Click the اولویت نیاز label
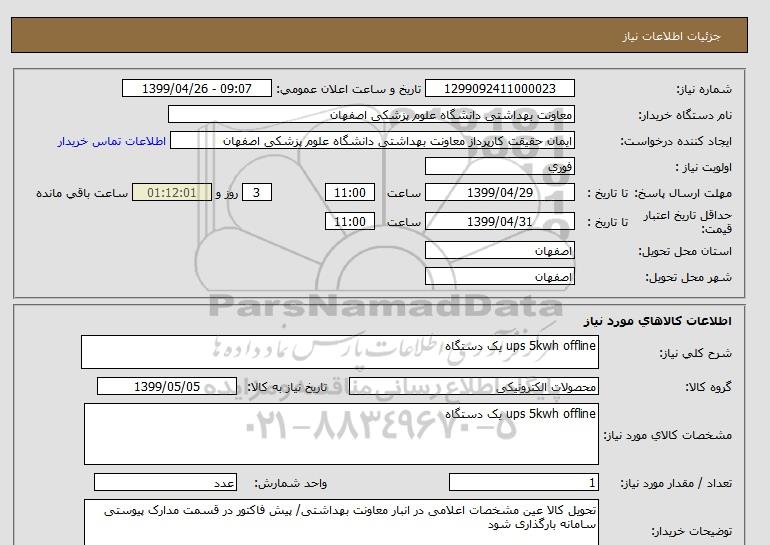Image resolution: width=770 pixels, height=545 pixels. click(x=704, y=167)
